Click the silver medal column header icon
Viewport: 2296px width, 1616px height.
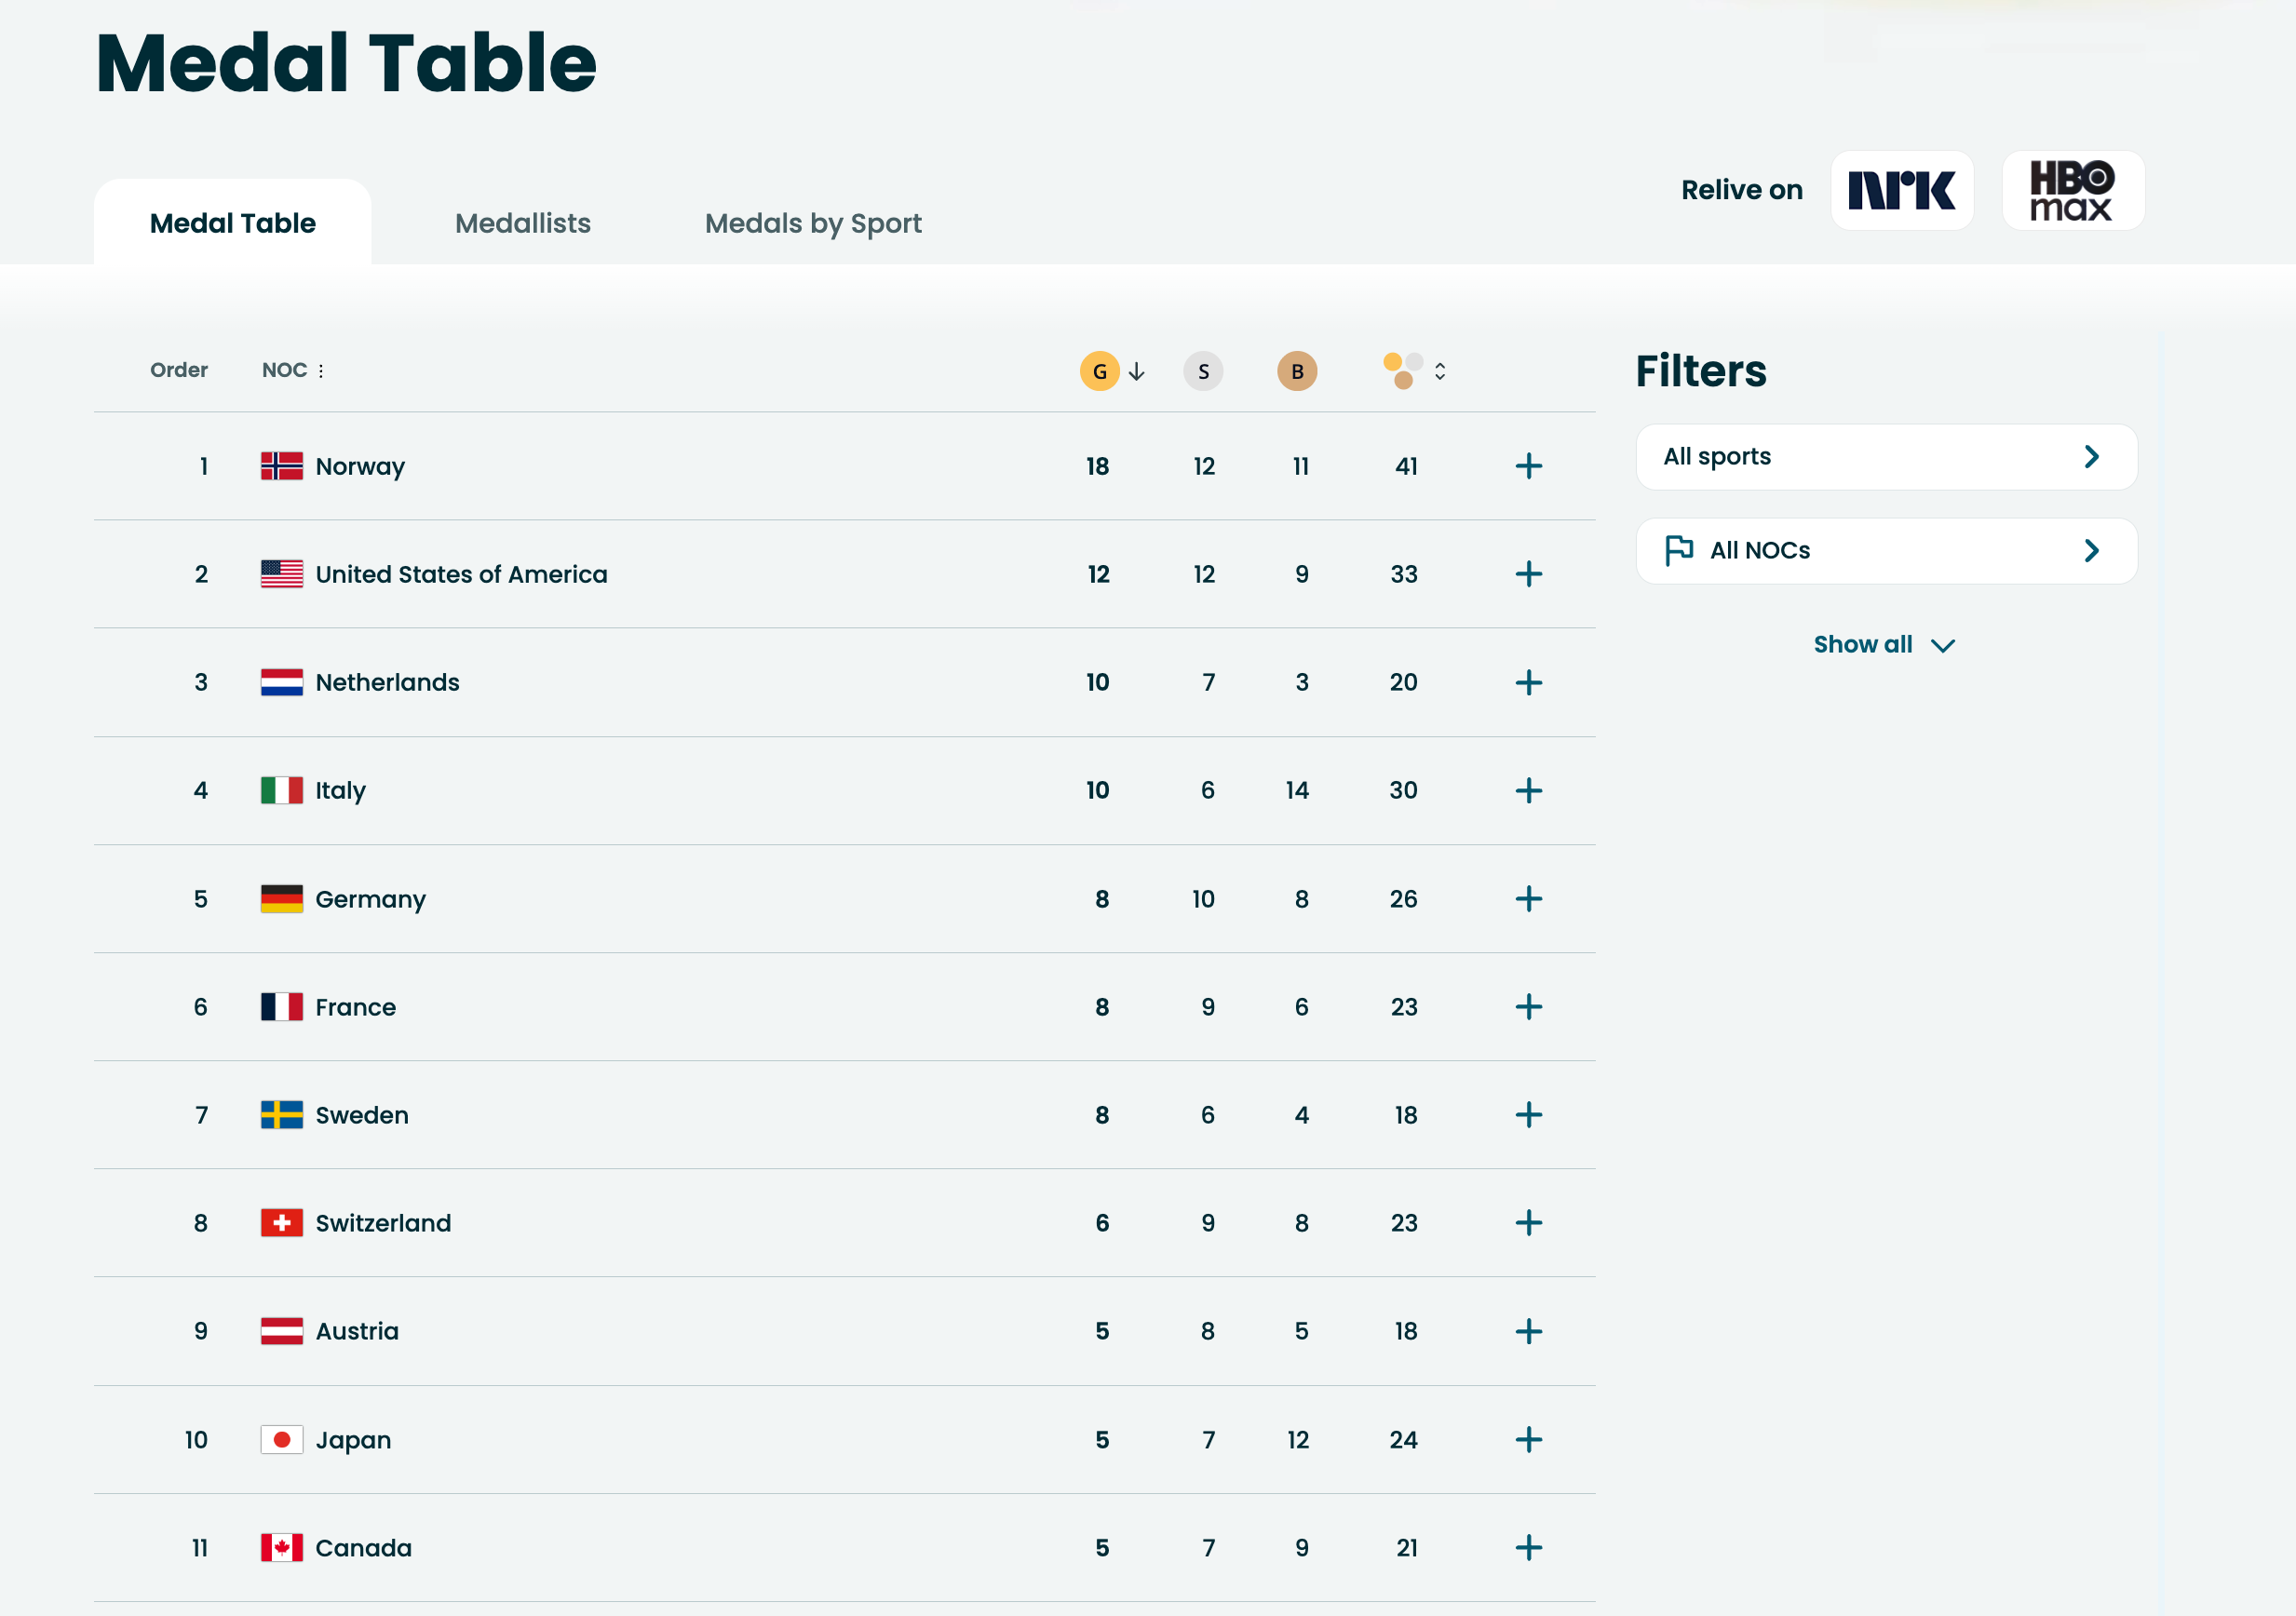tap(1203, 370)
